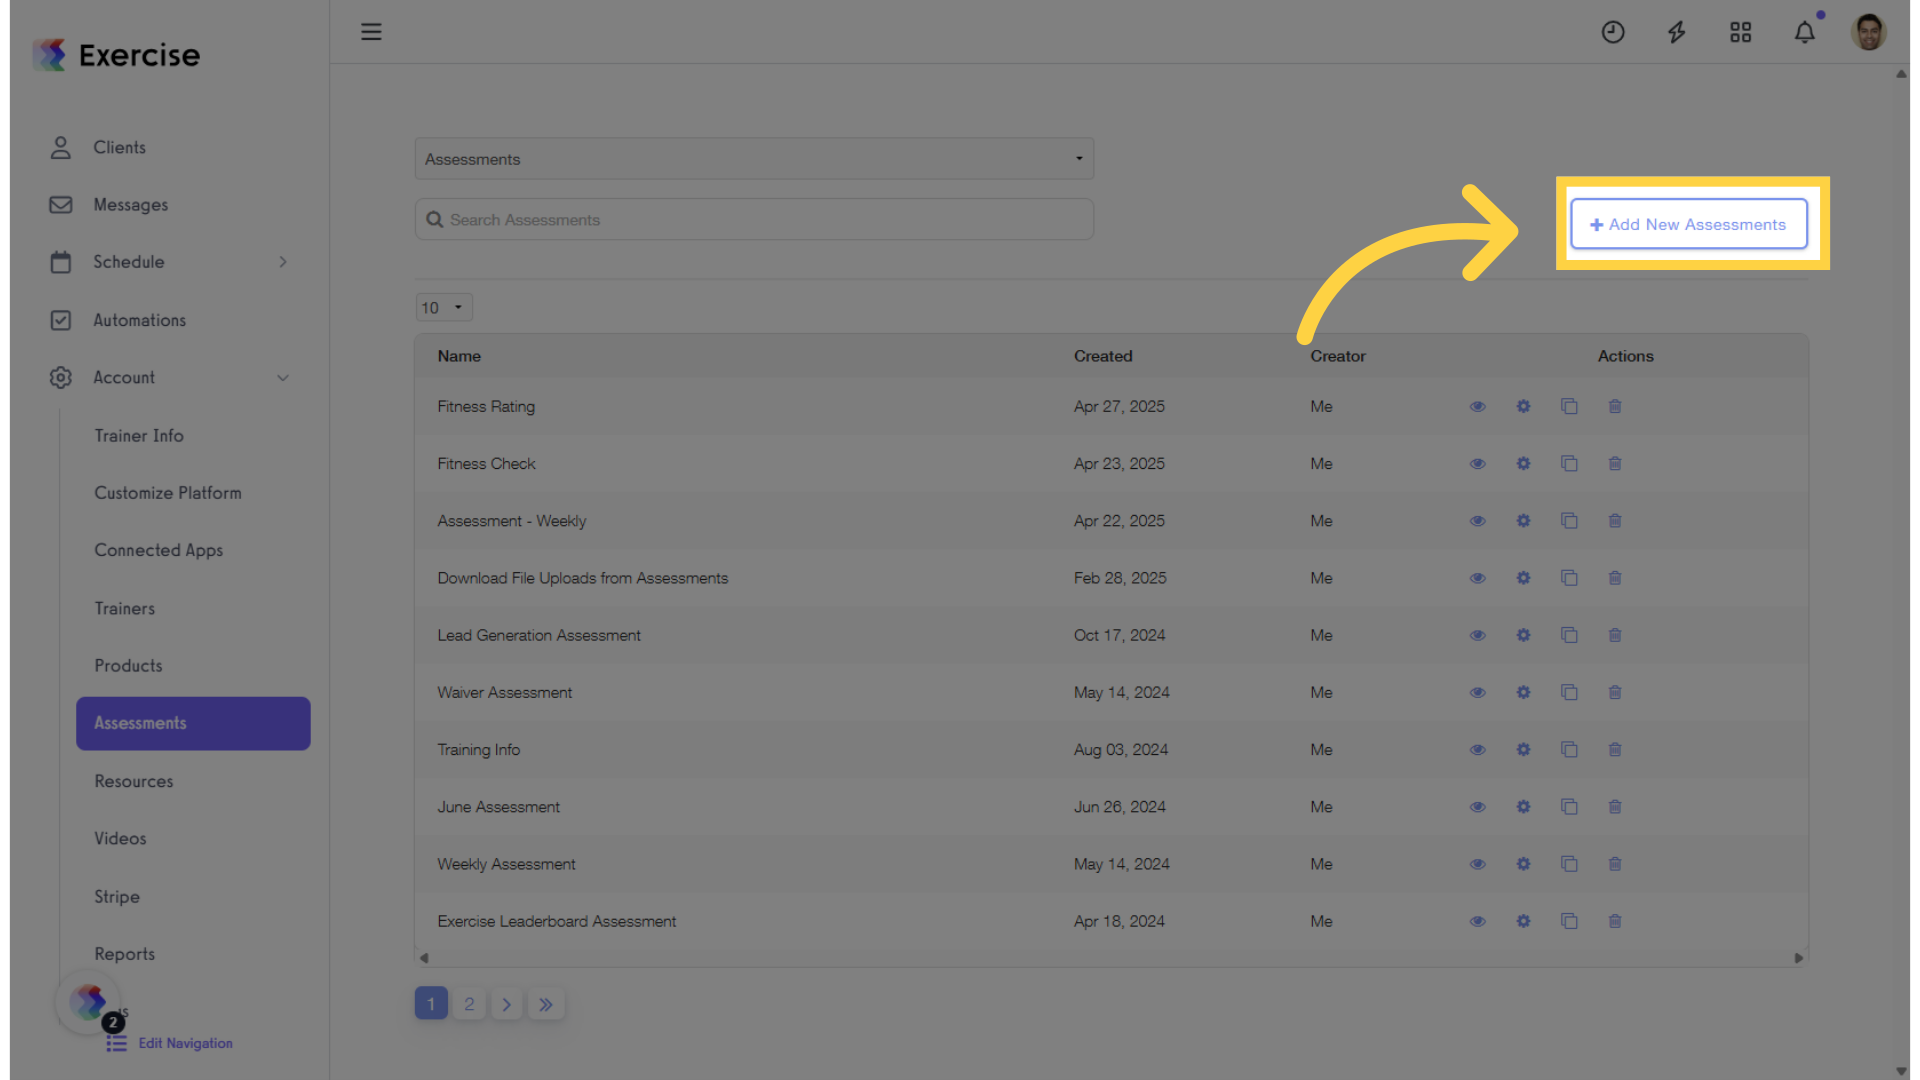Screen dimensions: 1920x1080
Task: Open Connected Apps submenu item
Action: 159,550
